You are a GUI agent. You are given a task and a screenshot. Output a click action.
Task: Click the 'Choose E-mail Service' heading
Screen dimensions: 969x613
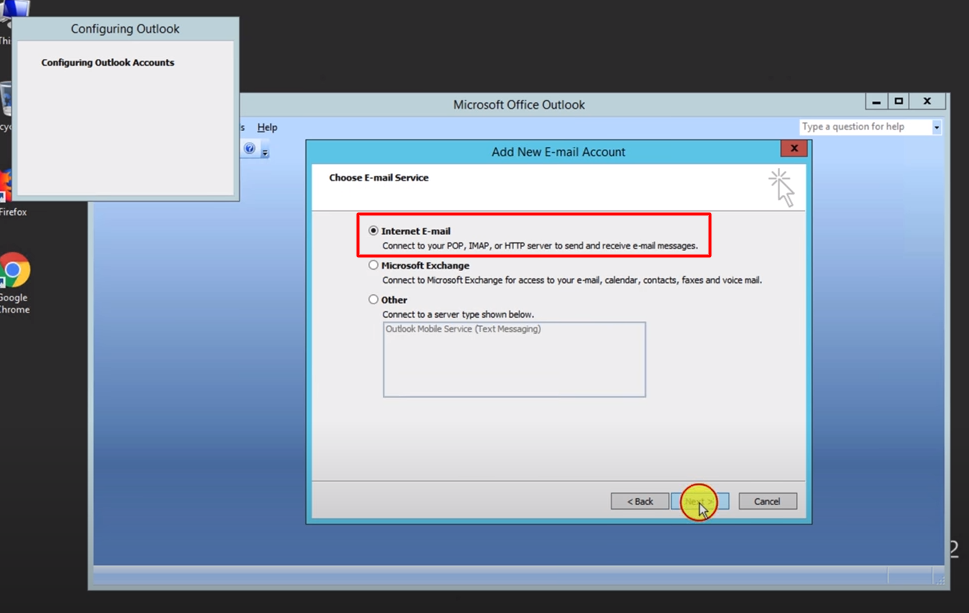point(379,177)
